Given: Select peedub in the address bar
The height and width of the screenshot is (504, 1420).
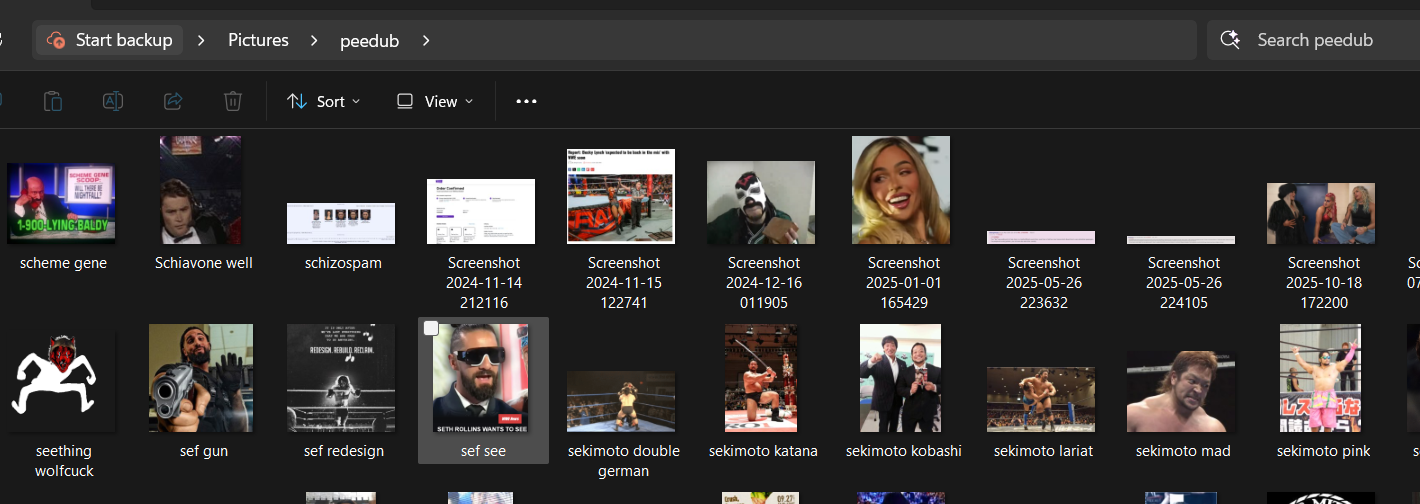Looking at the screenshot, I should click(x=369, y=40).
